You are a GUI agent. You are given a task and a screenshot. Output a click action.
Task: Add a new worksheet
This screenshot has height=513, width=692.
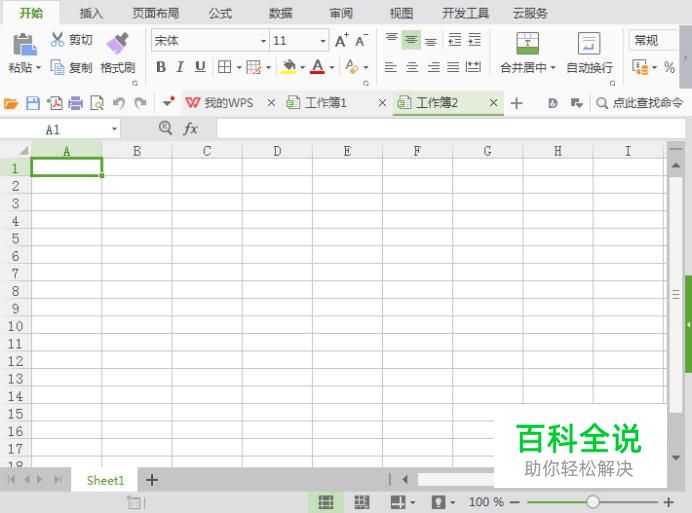[x=152, y=479]
